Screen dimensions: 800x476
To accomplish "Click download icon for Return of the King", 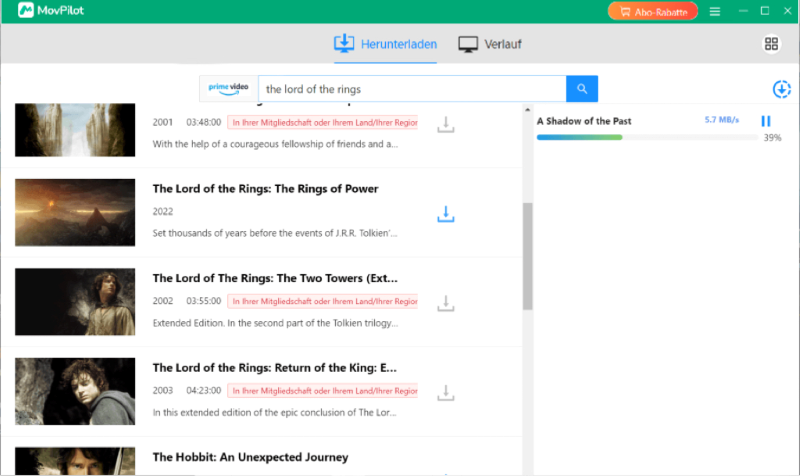I will (445, 393).
